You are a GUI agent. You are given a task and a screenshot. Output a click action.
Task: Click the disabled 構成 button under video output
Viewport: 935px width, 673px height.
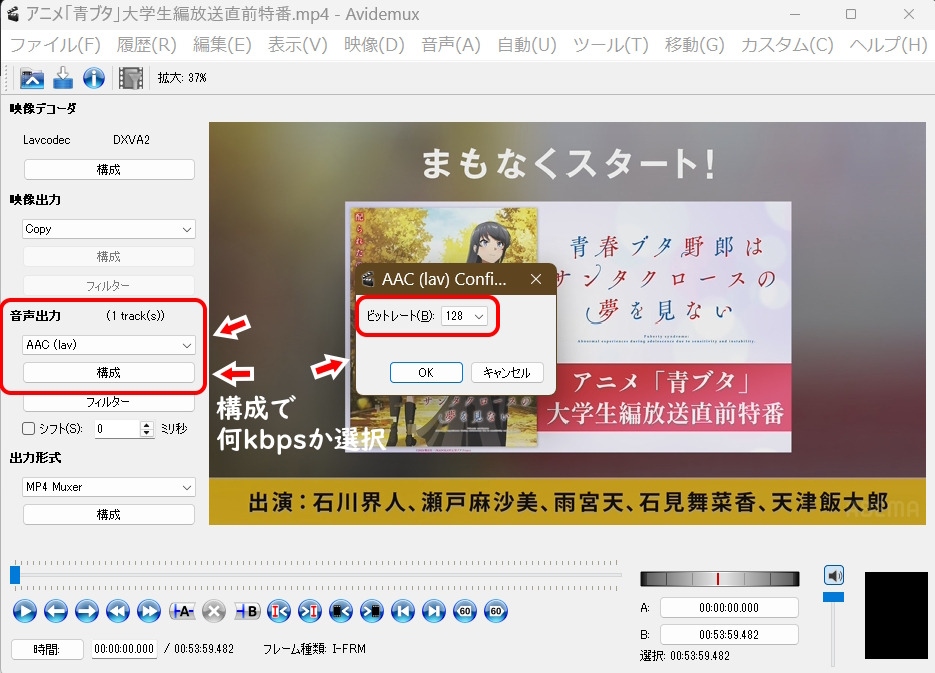(109, 257)
